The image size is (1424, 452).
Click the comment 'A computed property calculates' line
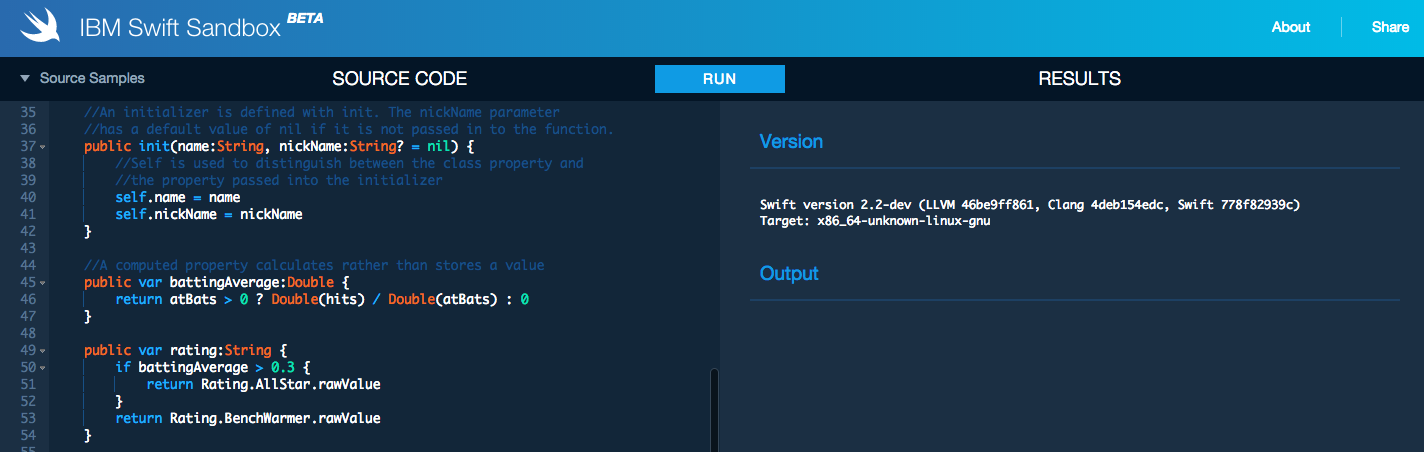pyautogui.click(x=314, y=265)
